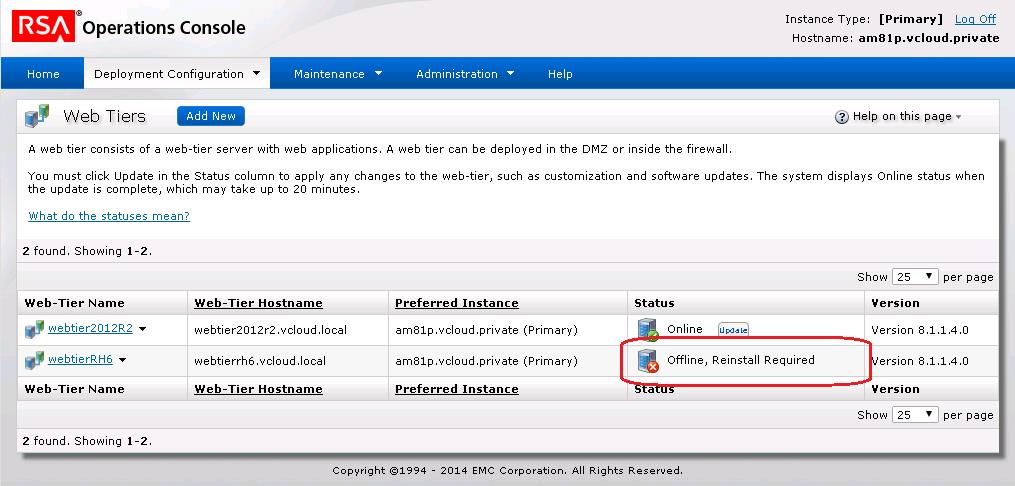Click the RSA logo icon
The image size is (1015, 486).
(44, 27)
